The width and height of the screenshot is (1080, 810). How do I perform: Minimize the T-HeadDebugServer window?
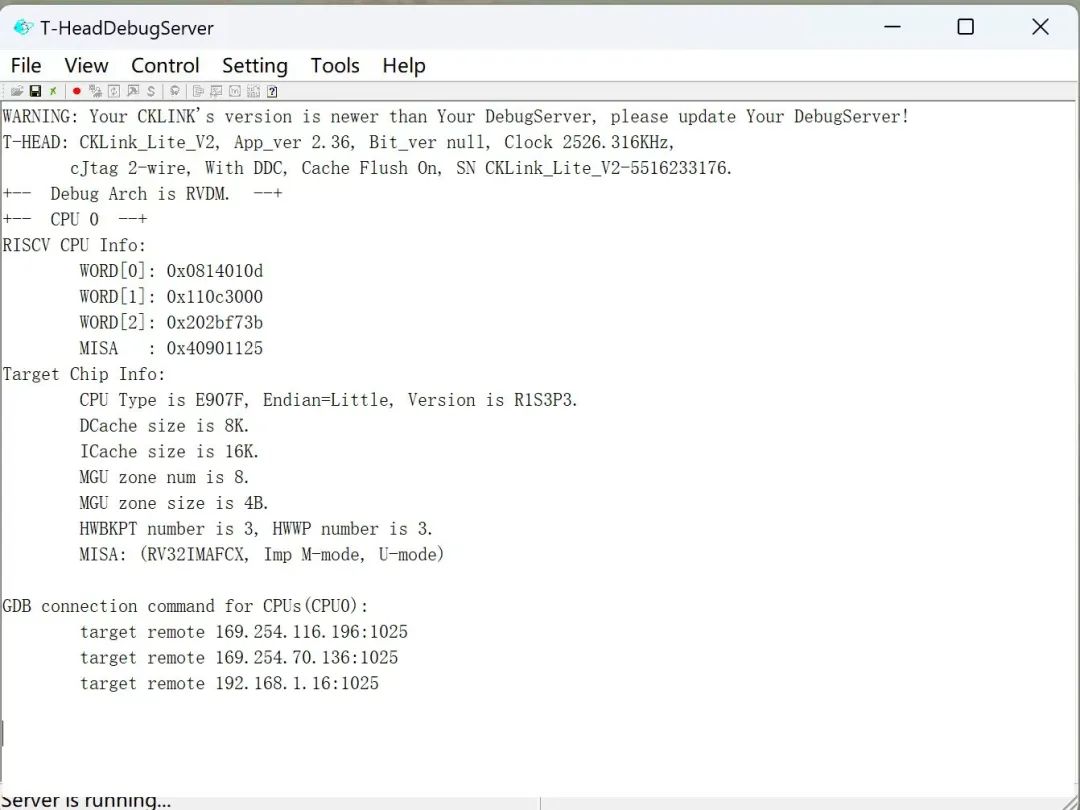pyautogui.click(x=890, y=27)
